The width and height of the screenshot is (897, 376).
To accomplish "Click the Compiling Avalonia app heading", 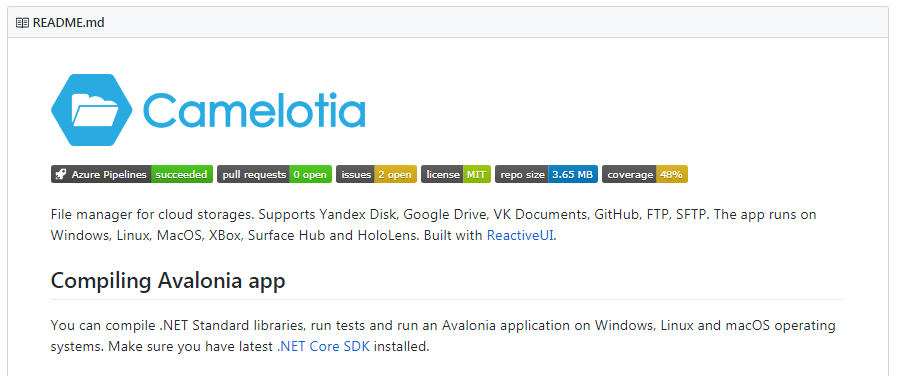I will click(x=168, y=281).
